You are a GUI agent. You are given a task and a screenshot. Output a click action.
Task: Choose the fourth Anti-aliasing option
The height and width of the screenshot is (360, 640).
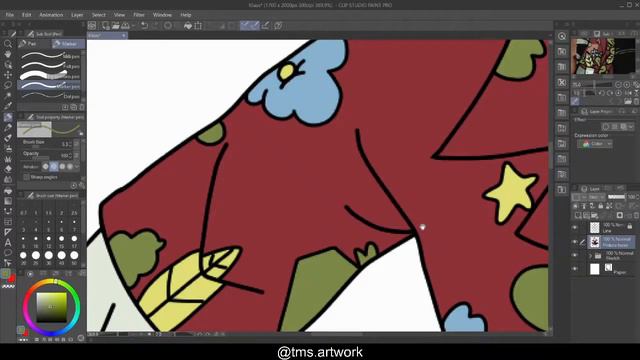[x=70, y=167]
